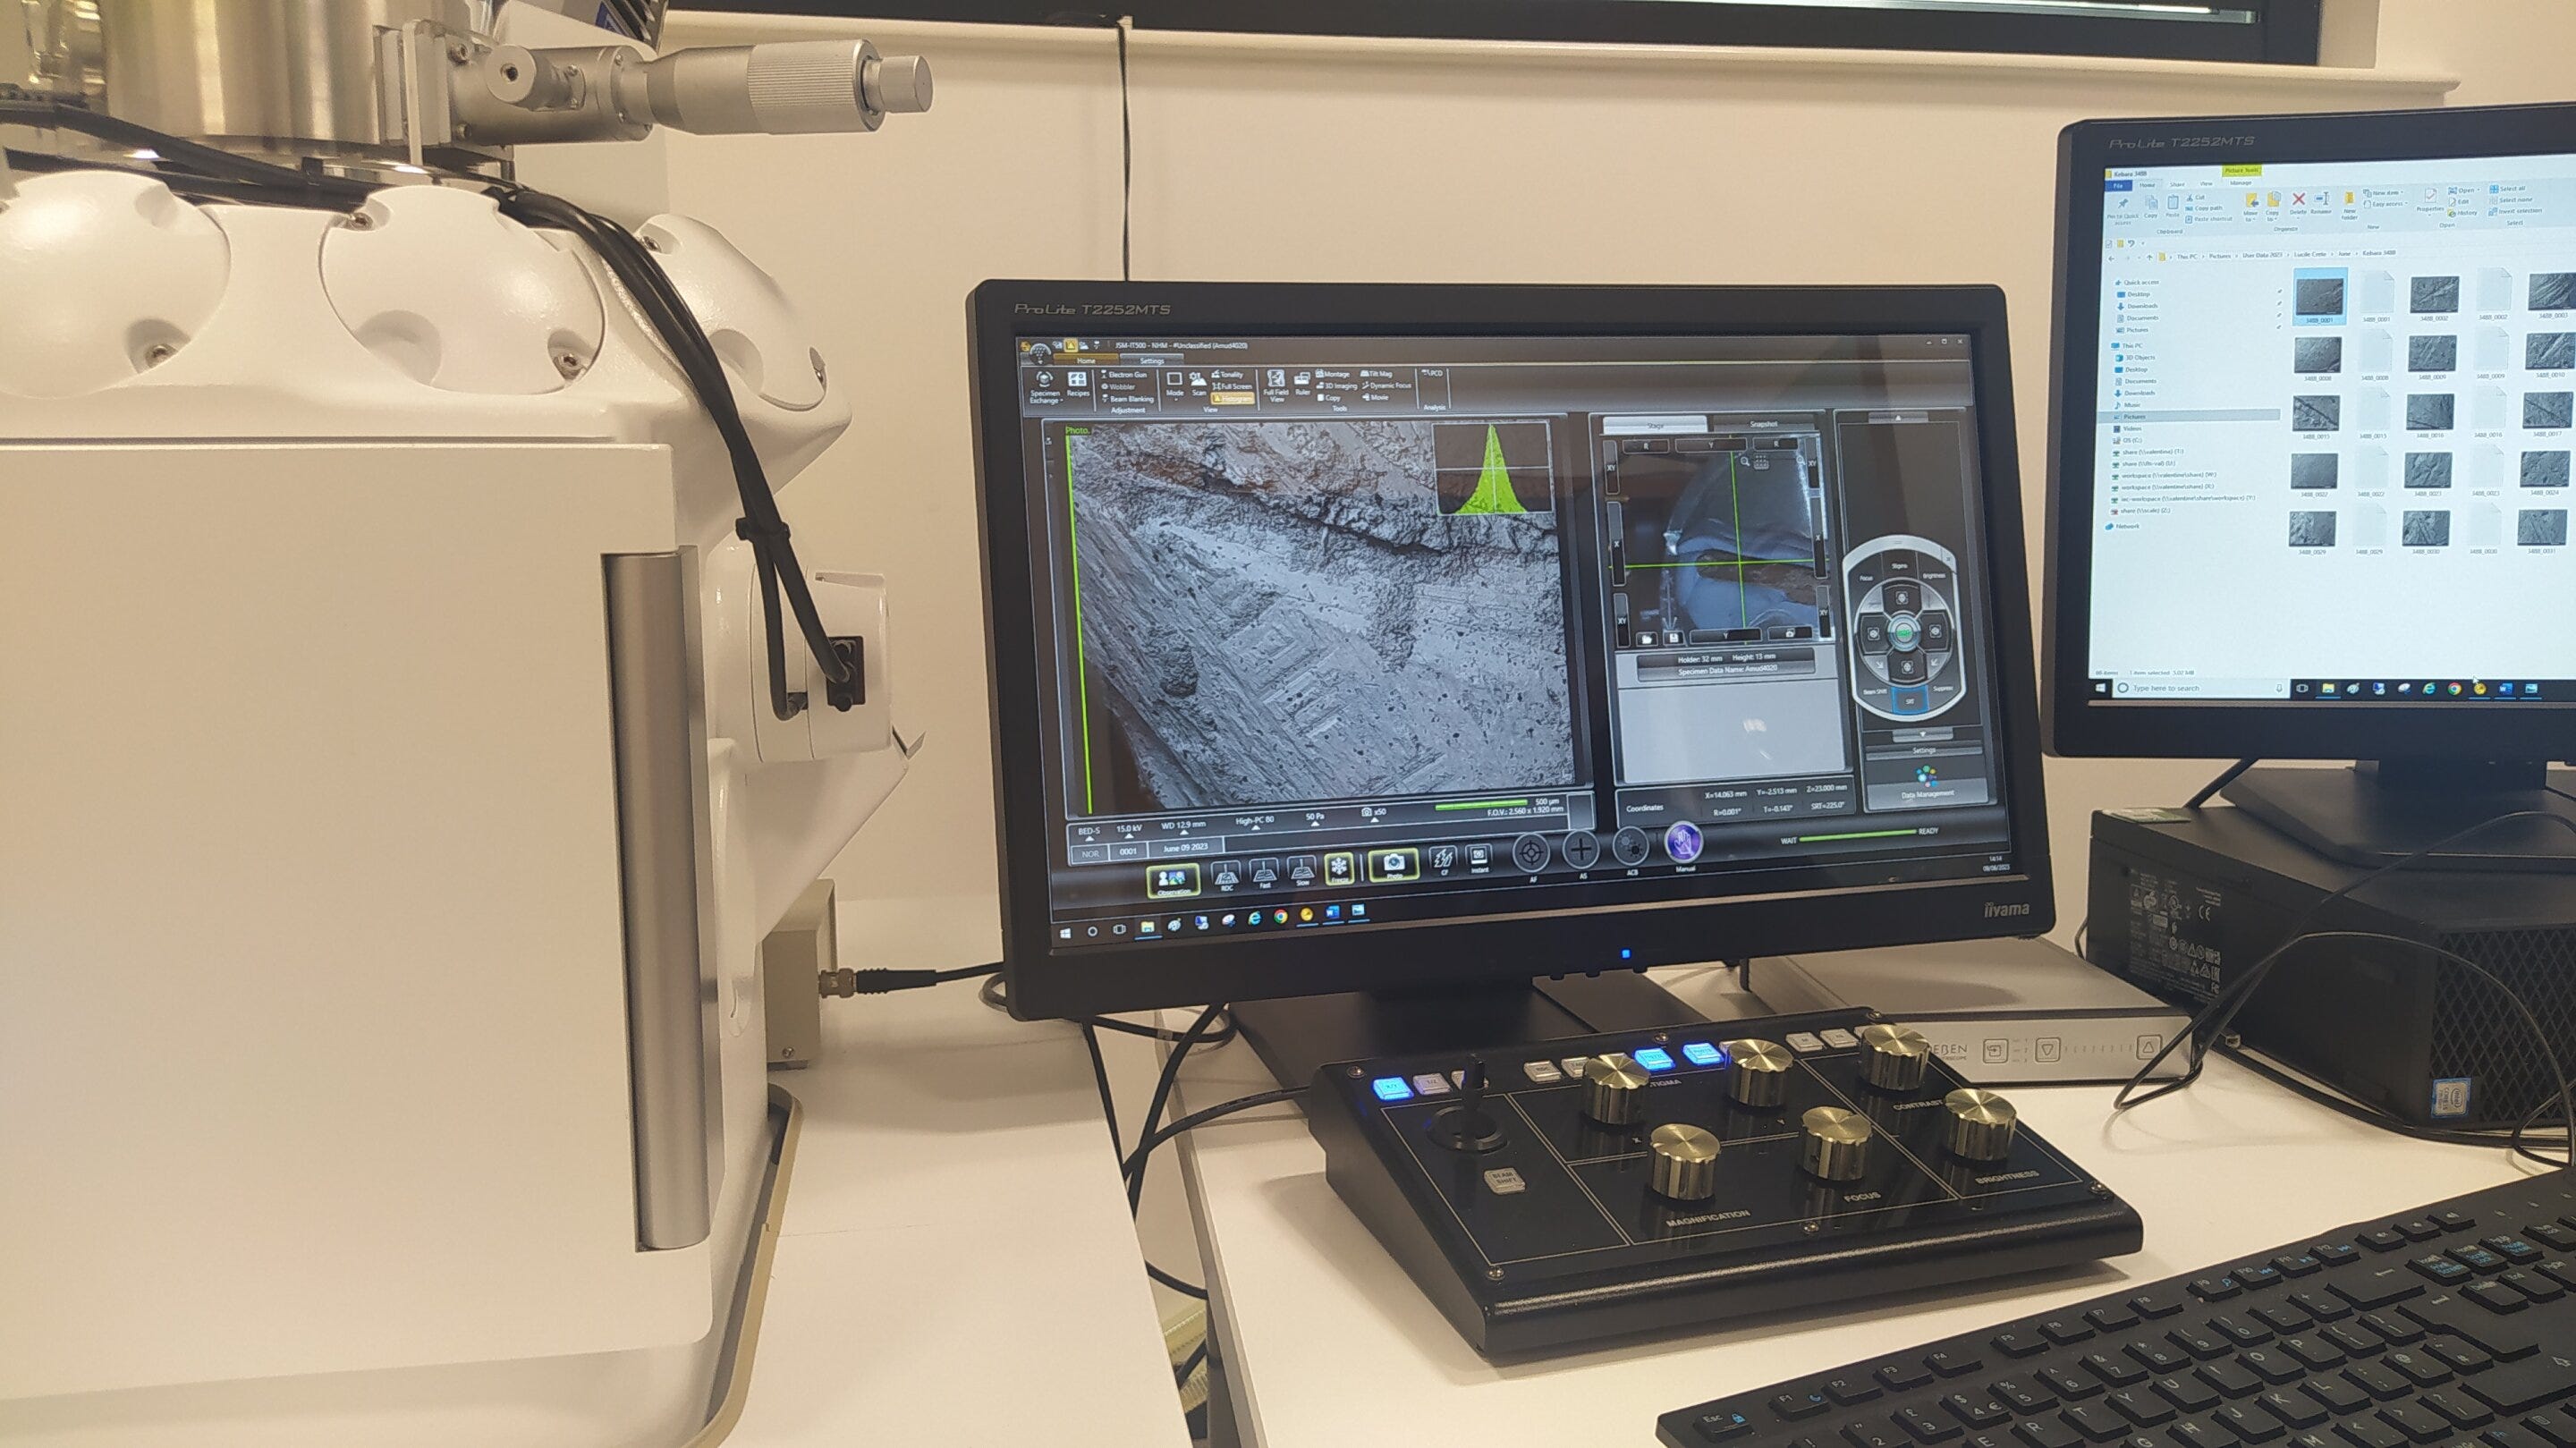2576x1448 pixels.
Task: Open the Dynamic Focus tool
Action: click(1387, 386)
